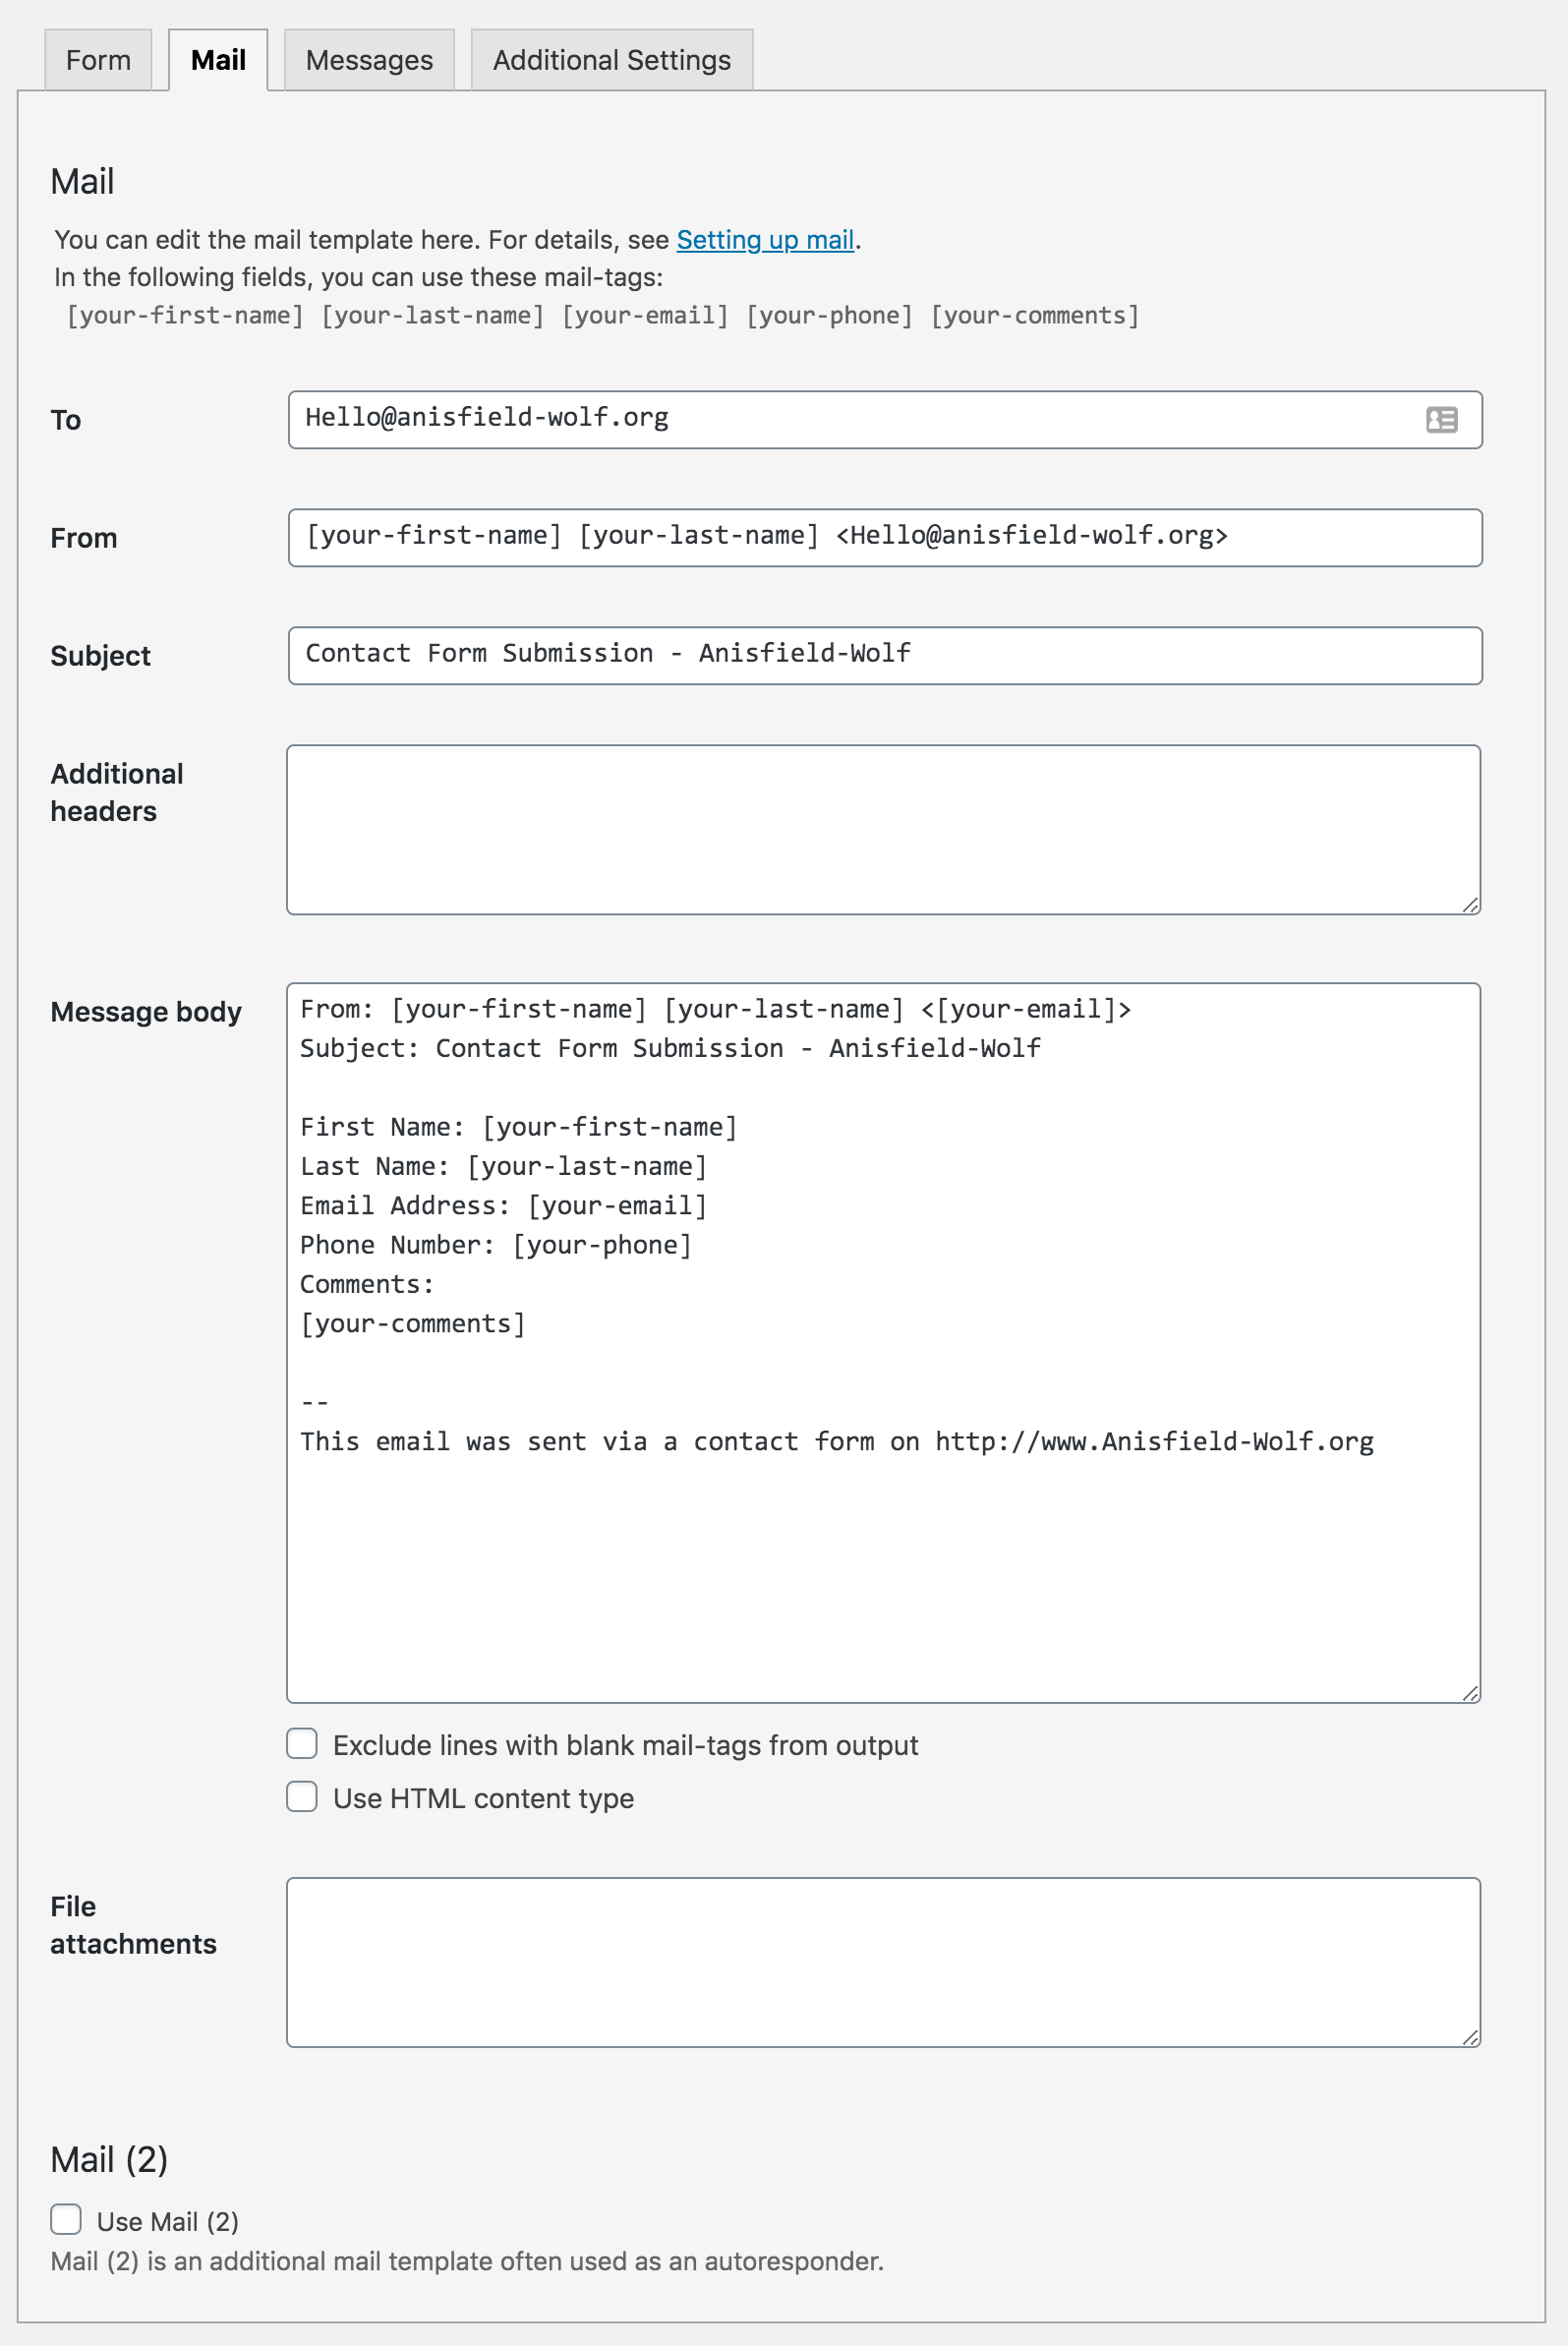Enable Exclude lines with blank mail-tags

tap(302, 1744)
